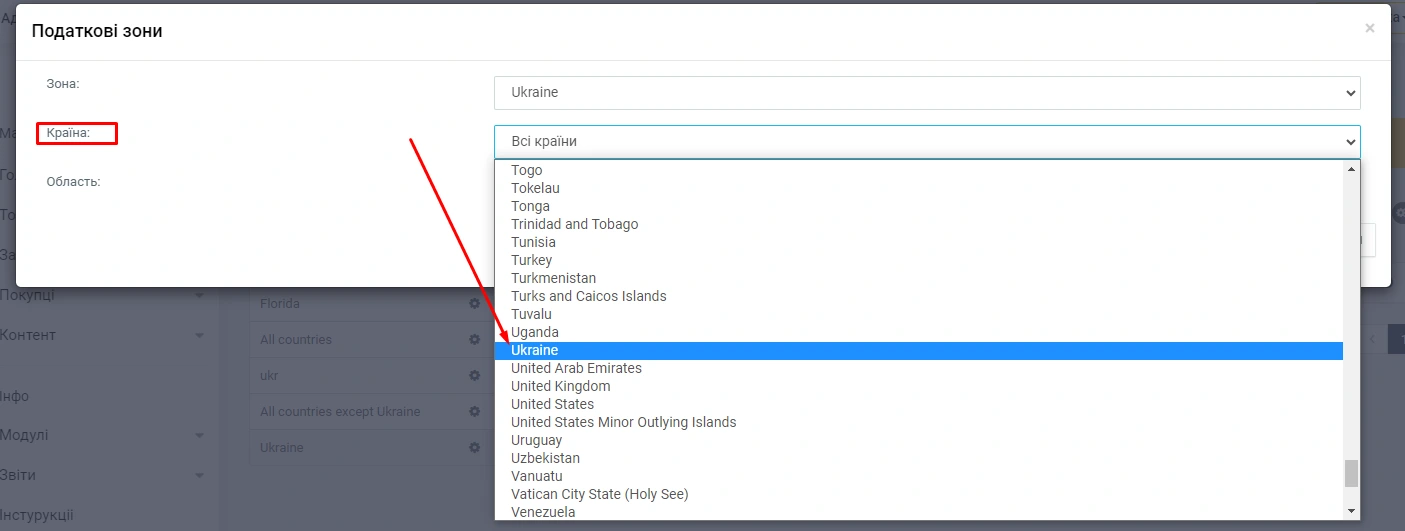Collapse the Всі країни country dropdown
Image resolution: width=1405 pixels, height=531 pixels.
click(x=926, y=142)
